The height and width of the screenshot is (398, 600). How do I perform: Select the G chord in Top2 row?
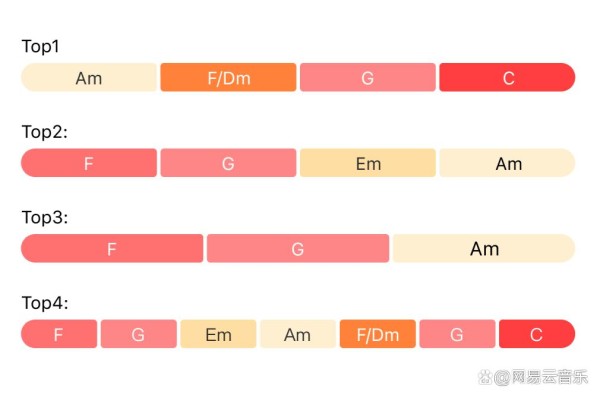point(228,163)
